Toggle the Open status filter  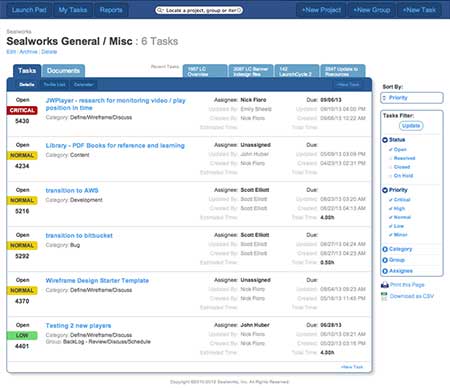point(398,150)
